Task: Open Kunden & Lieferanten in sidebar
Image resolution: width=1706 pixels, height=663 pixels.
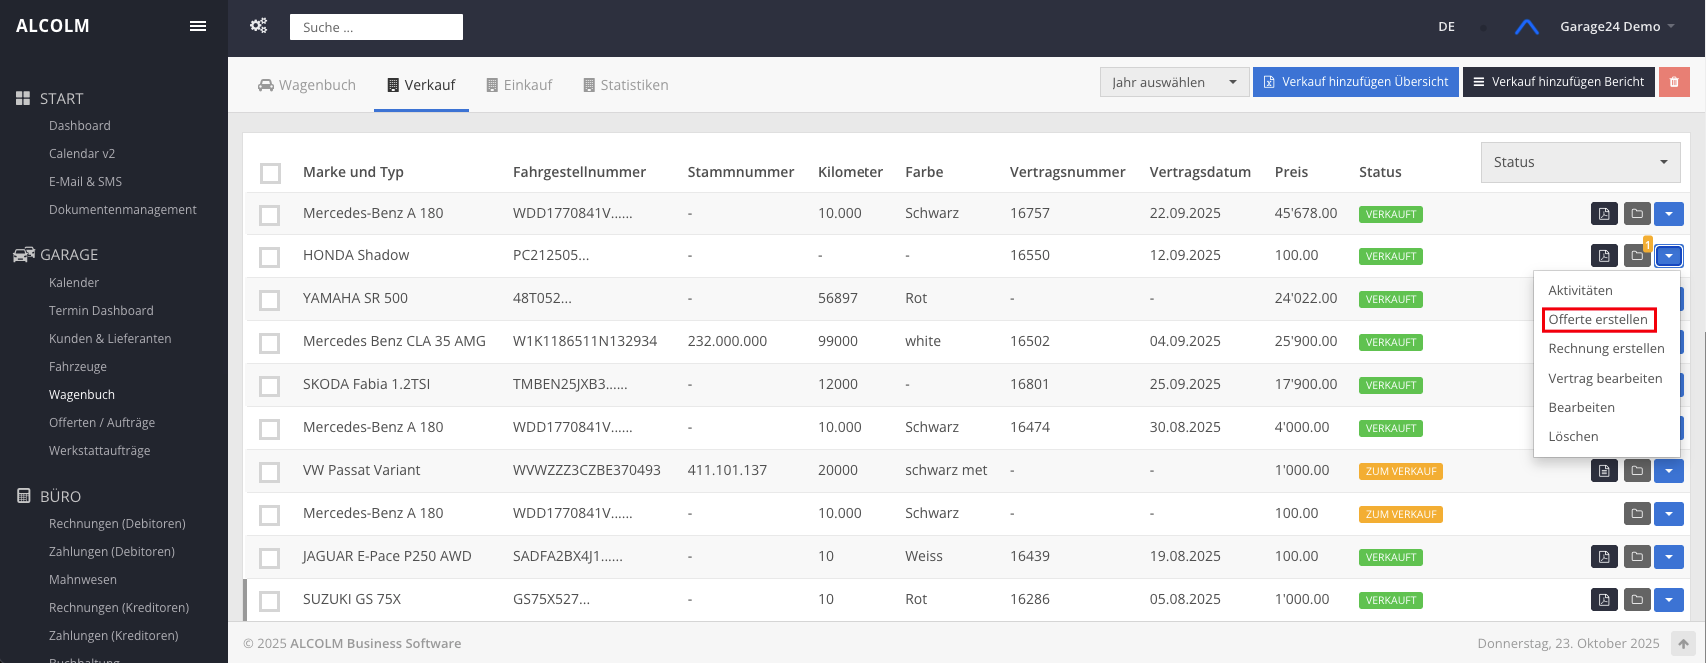Action: (110, 339)
